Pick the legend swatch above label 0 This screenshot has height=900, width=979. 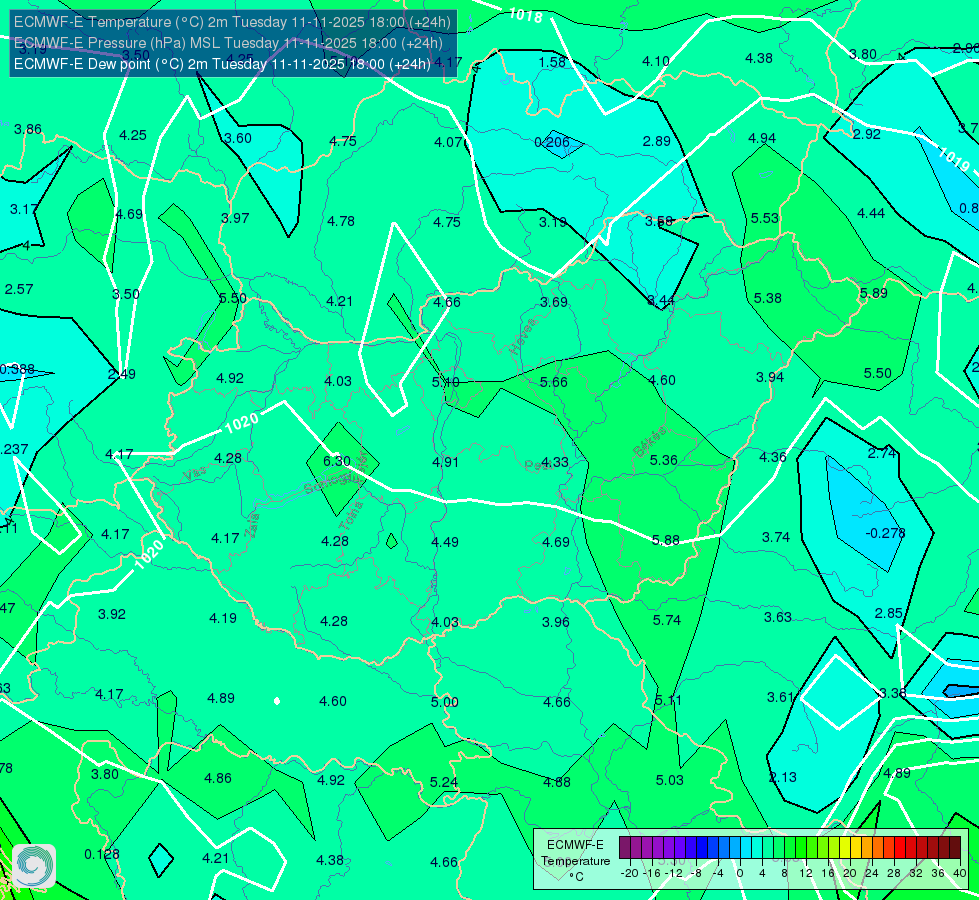click(735, 848)
